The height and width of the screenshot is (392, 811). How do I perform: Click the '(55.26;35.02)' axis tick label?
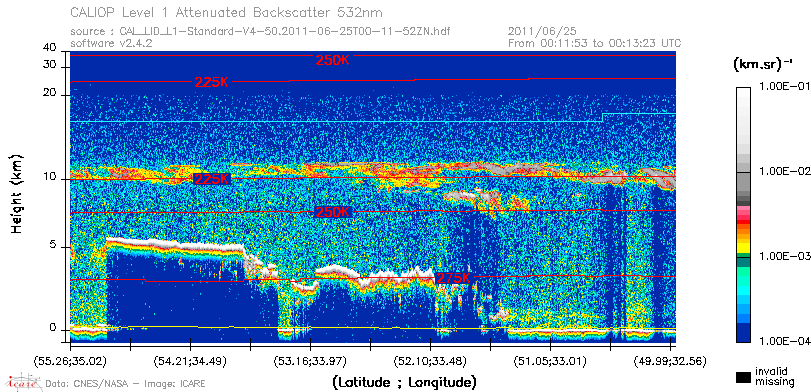pos(70,360)
